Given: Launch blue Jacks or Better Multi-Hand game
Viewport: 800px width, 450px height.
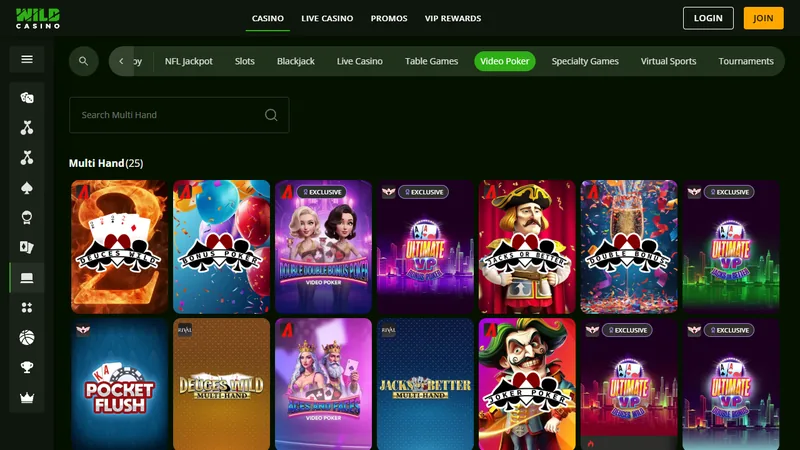Looking at the screenshot, I should point(425,384).
